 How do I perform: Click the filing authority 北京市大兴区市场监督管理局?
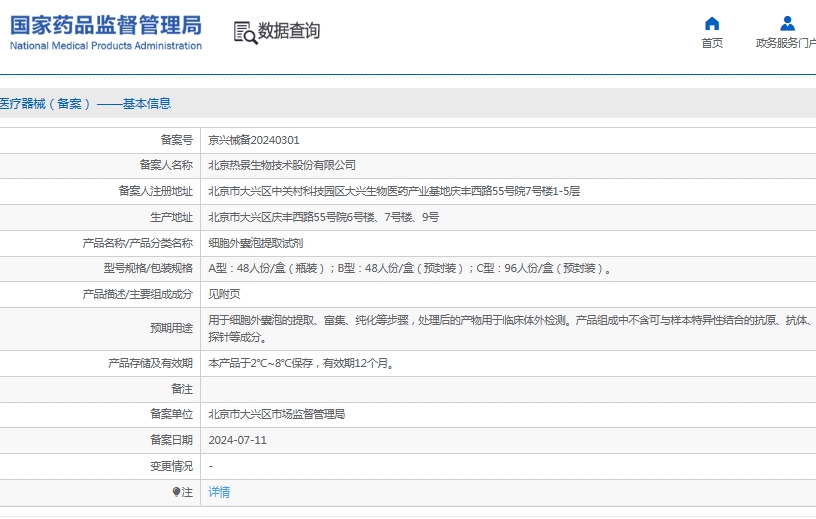point(277,414)
